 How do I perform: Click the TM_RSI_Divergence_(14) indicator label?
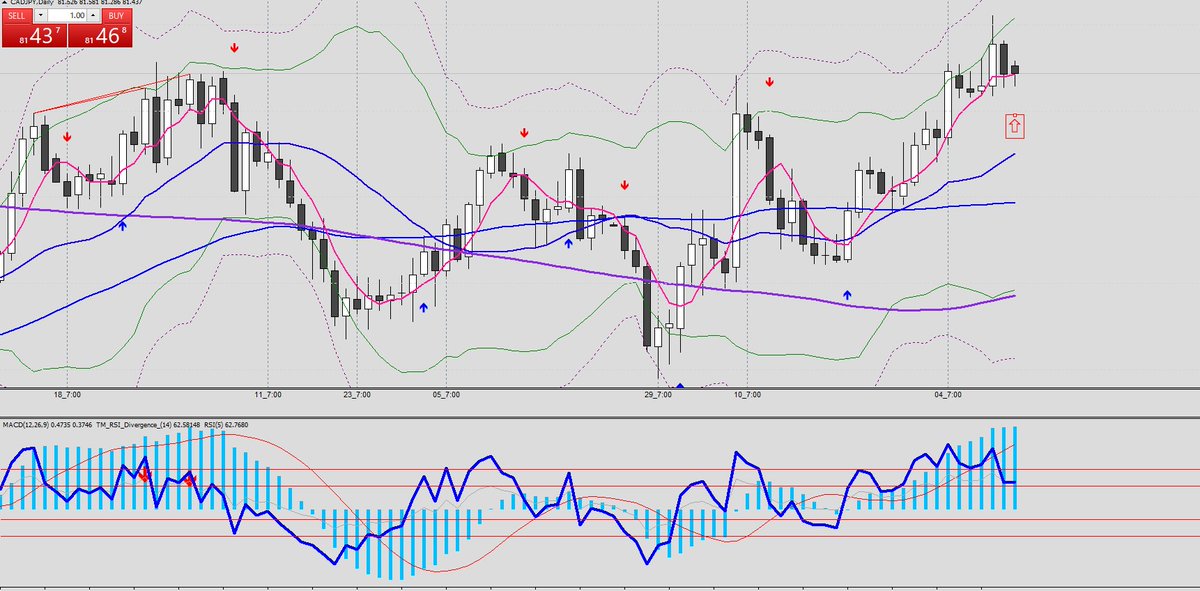(133, 425)
